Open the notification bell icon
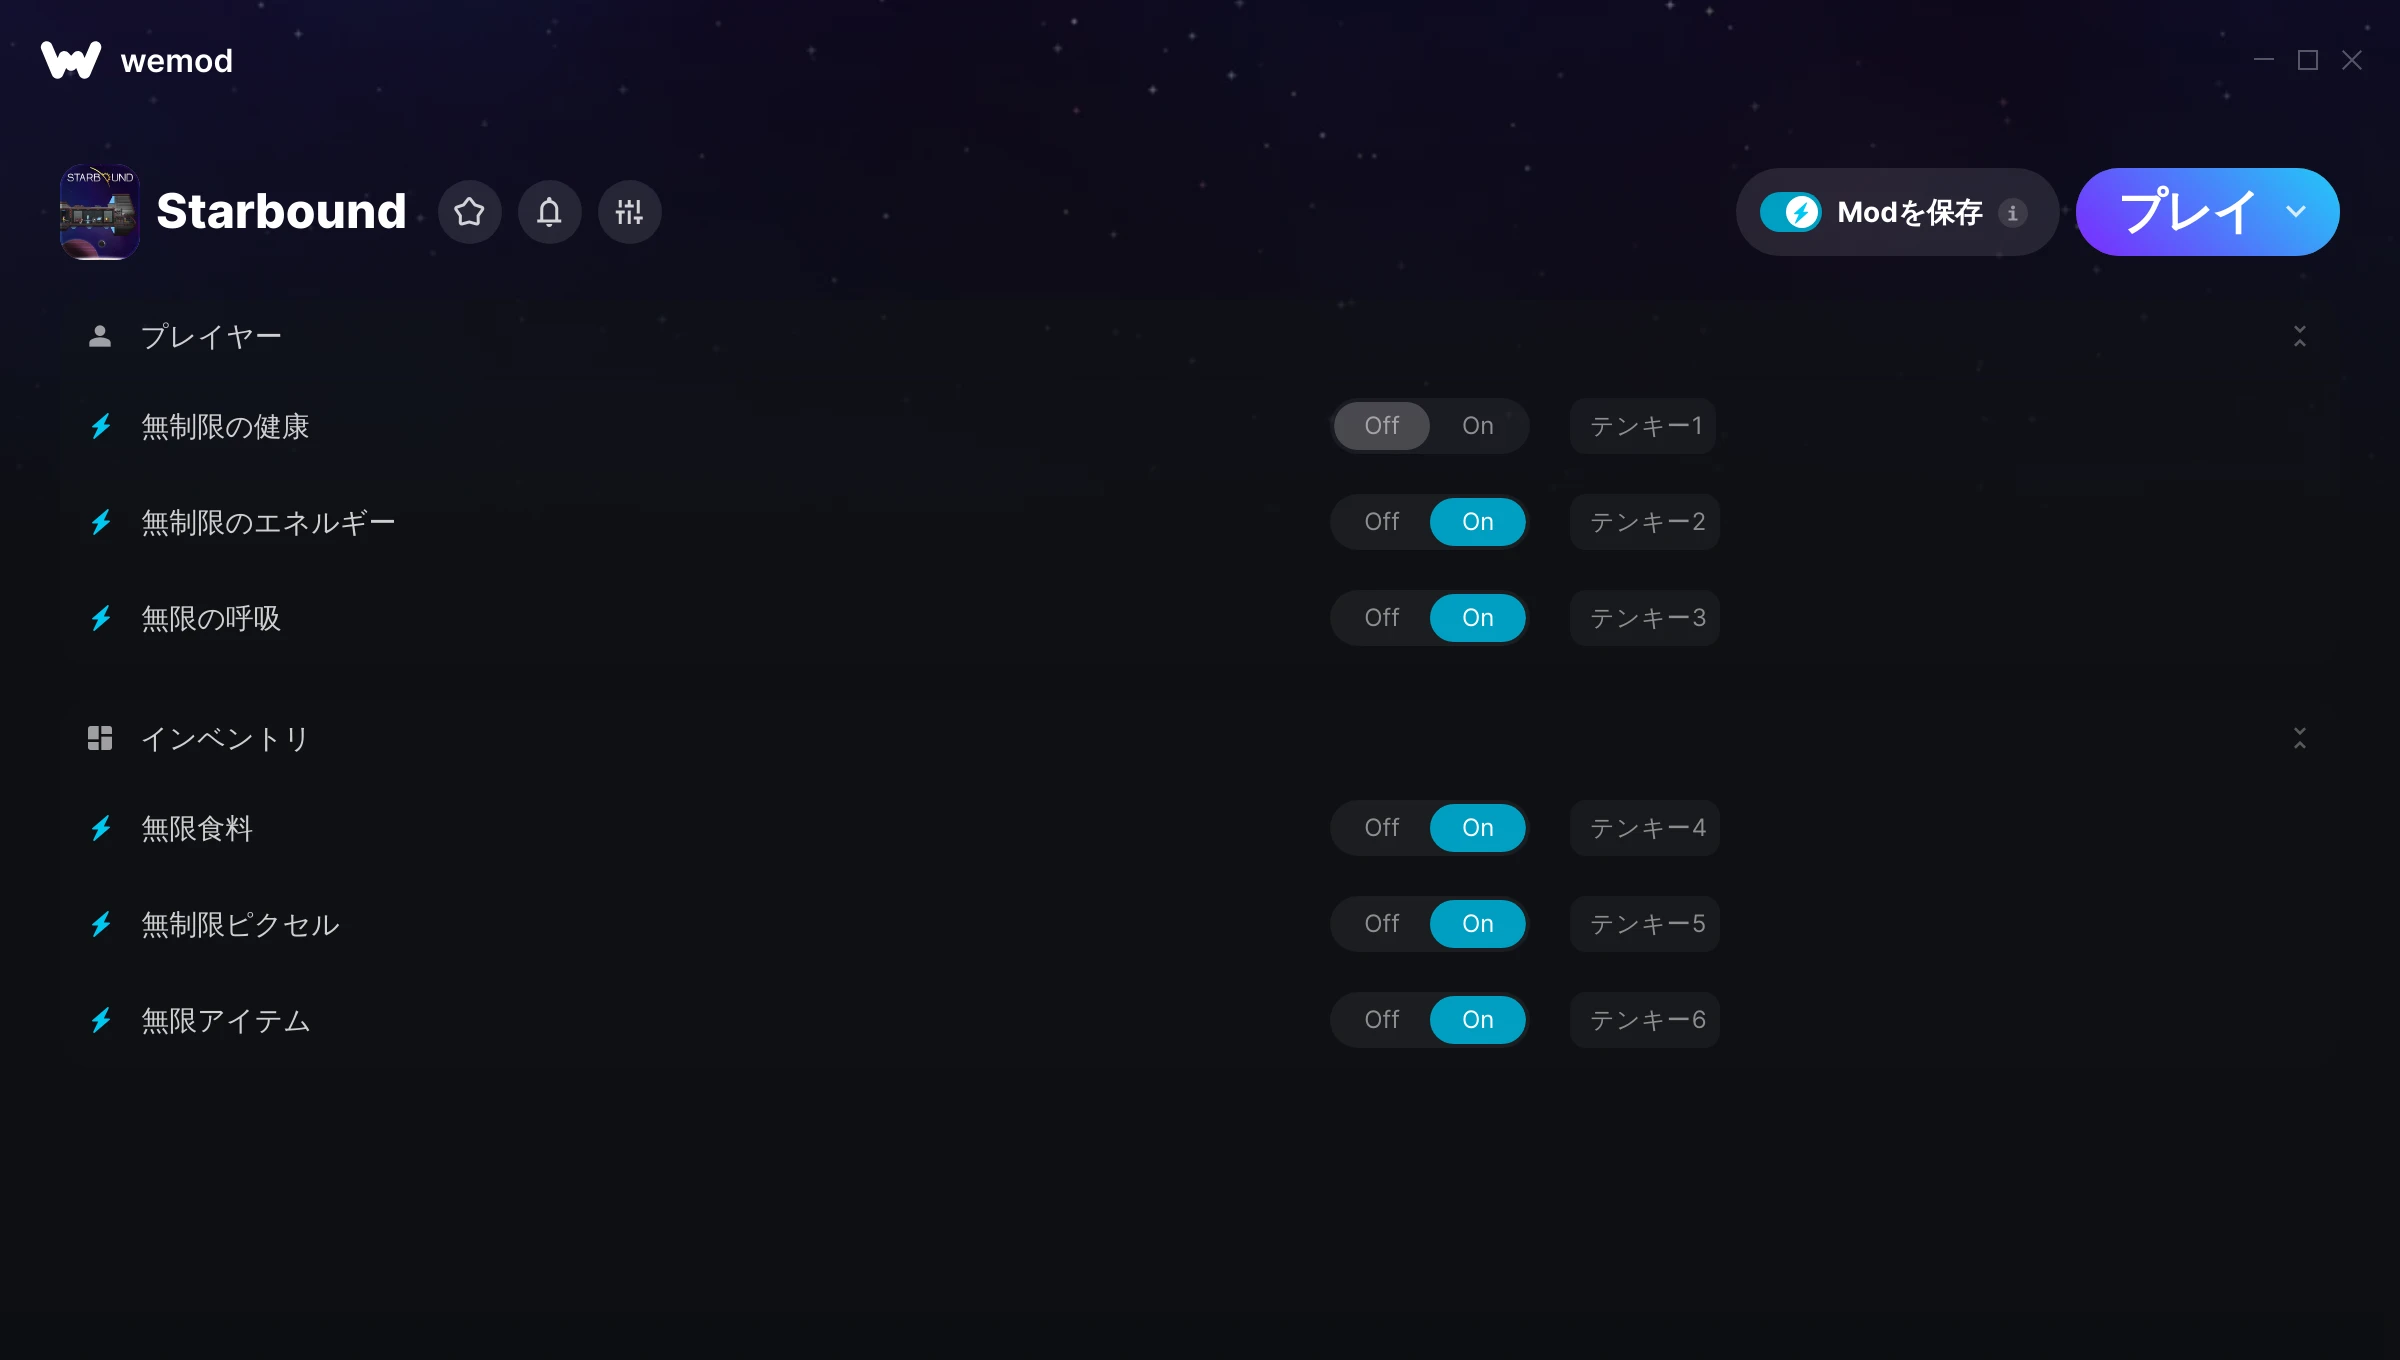This screenshot has height=1360, width=2400. 549,212
